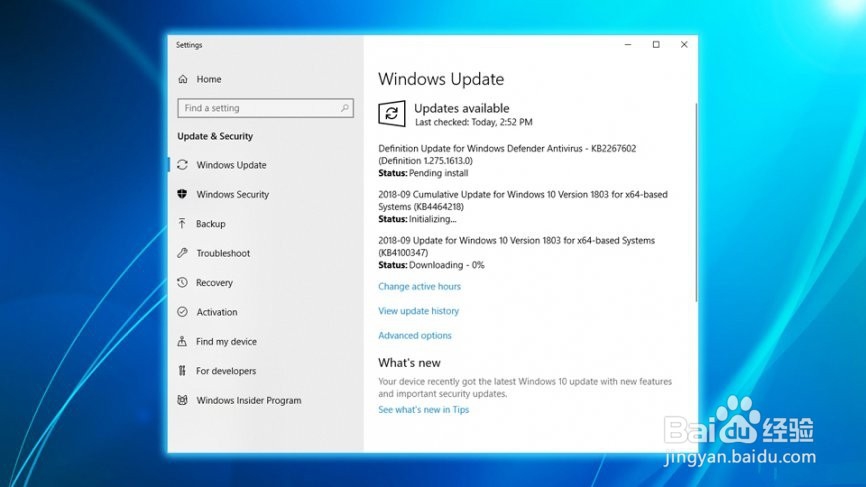Click the Settings window title text
Viewport: 866px width, 487px height.
(x=189, y=45)
